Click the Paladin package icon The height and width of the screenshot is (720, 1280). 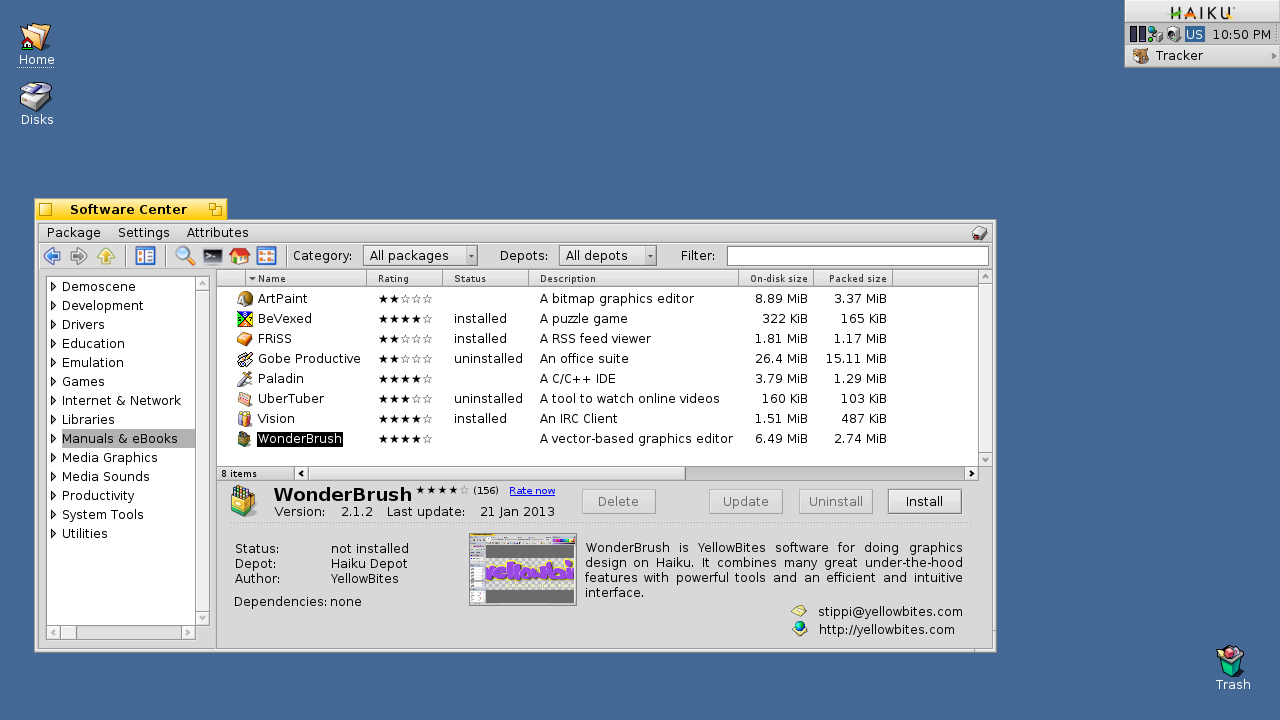[x=245, y=379]
